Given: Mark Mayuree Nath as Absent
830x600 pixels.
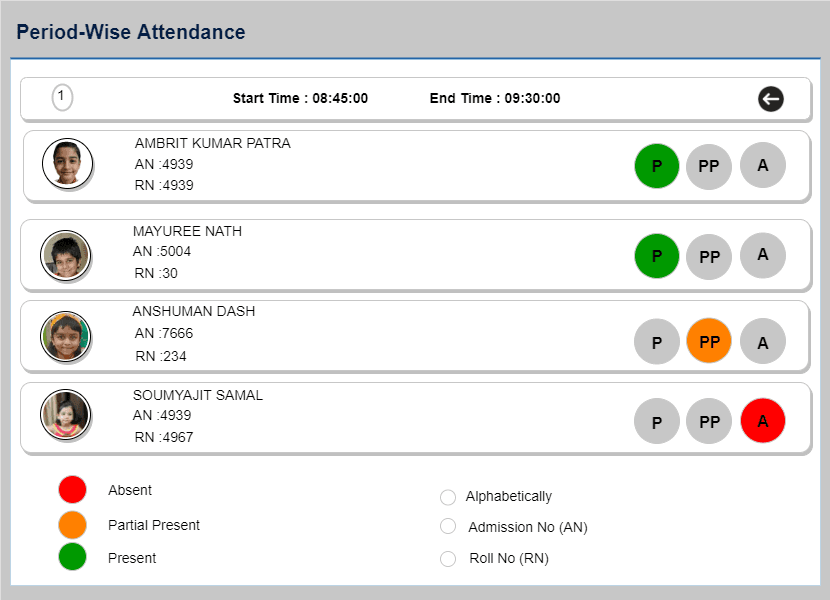Looking at the screenshot, I should [x=762, y=255].
